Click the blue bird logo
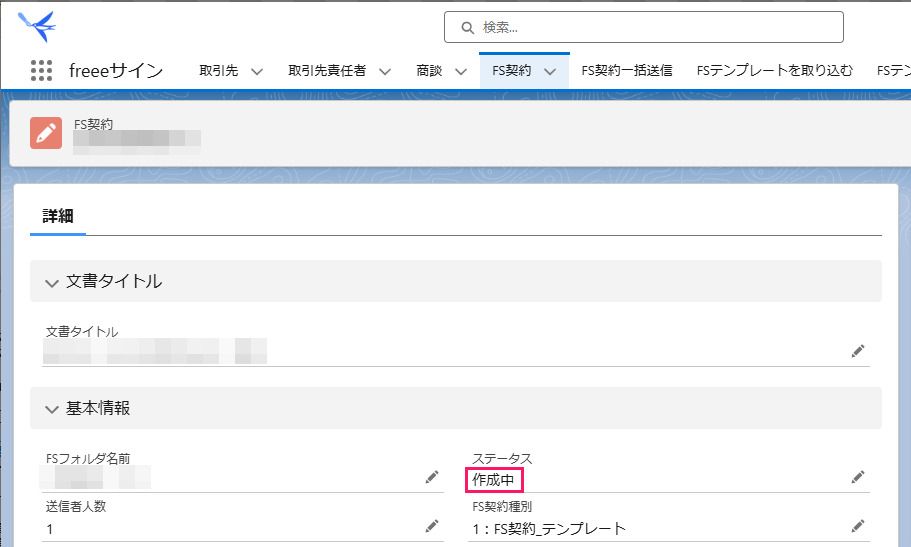 (x=37, y=27)
